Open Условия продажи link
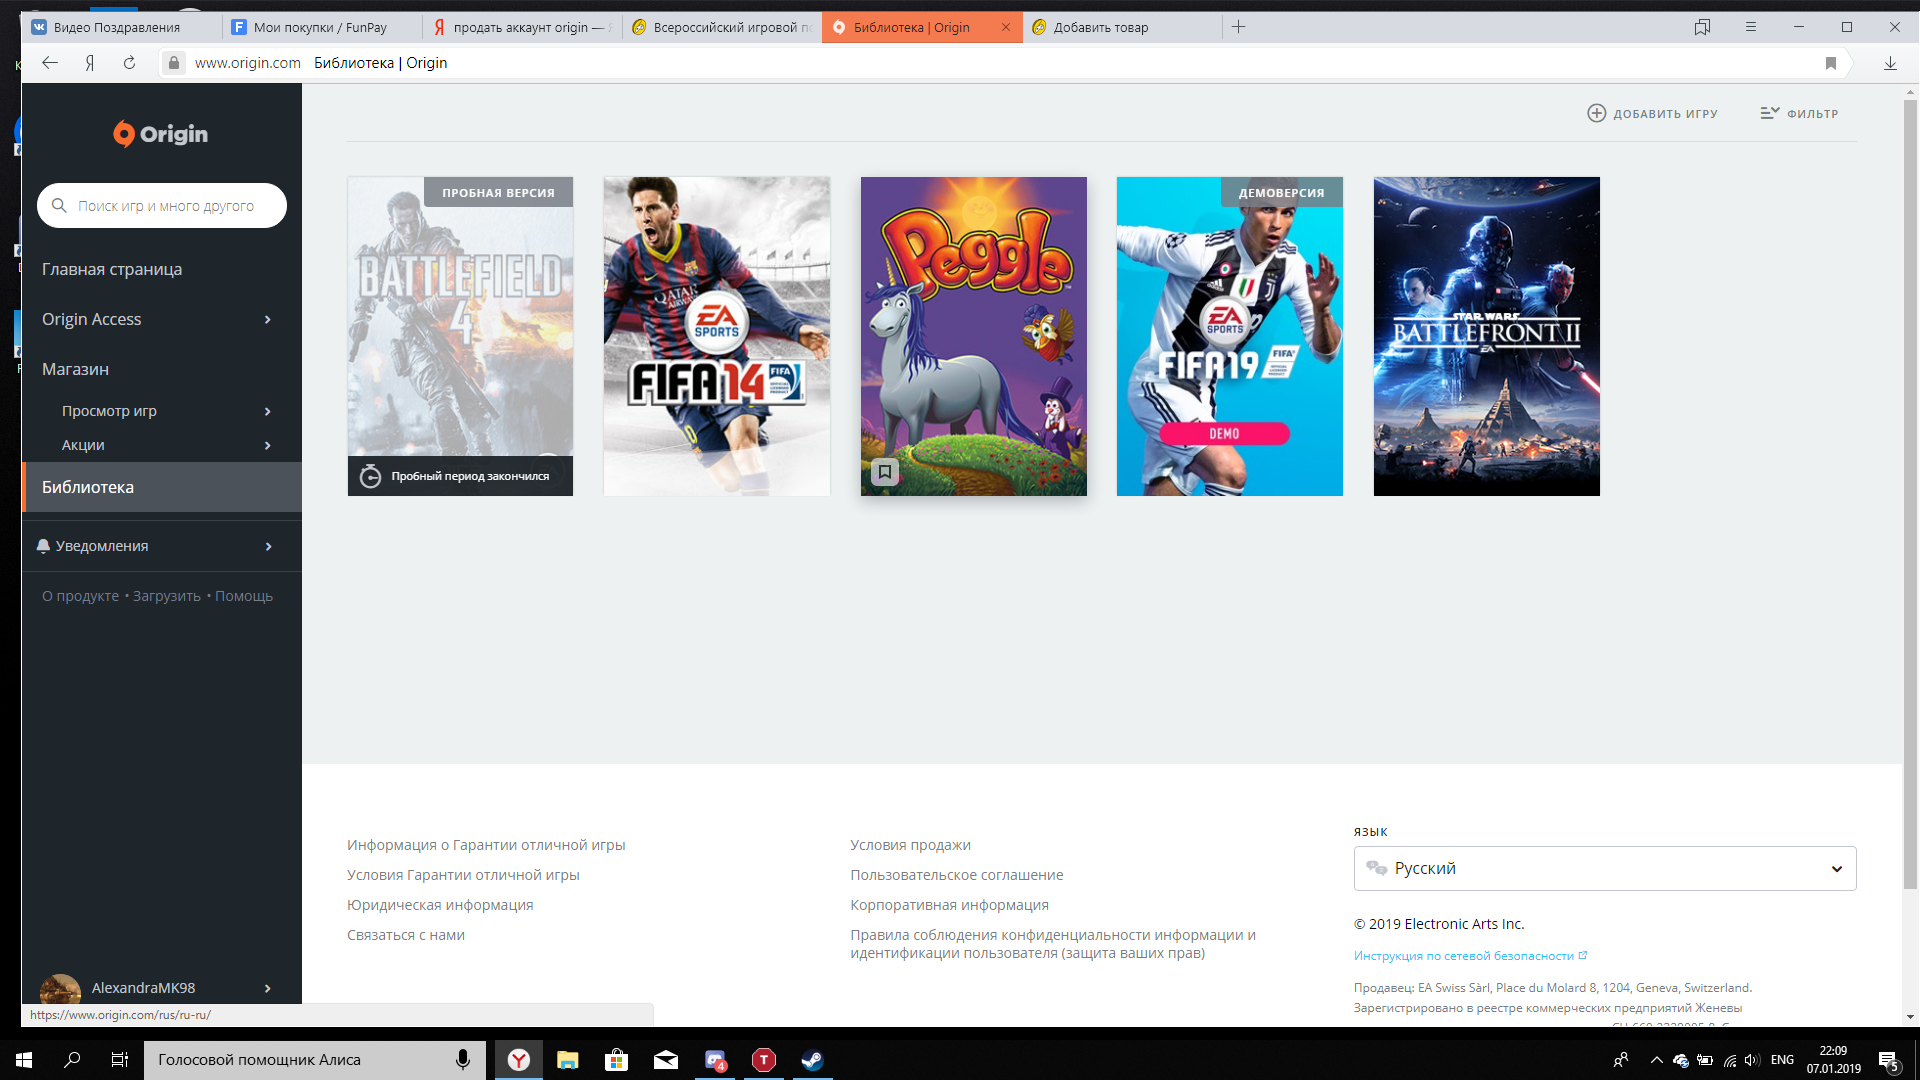1920x1080 pixels. point(910,845)
